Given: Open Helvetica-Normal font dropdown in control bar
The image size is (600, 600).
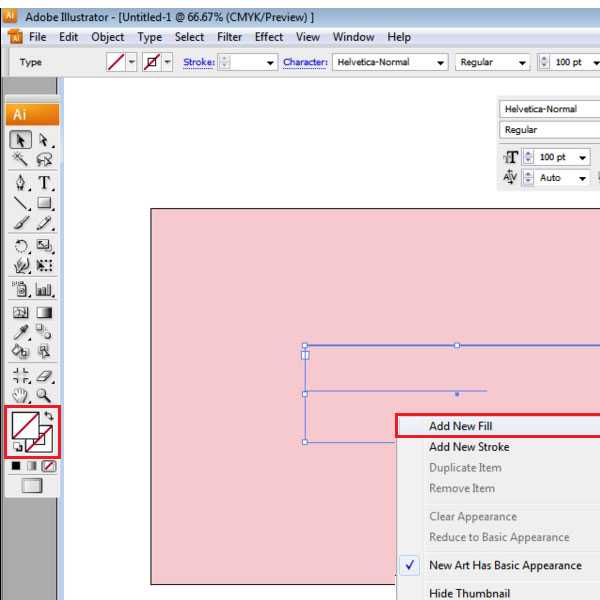Looking at the screenshot, I should pos(441,62).
